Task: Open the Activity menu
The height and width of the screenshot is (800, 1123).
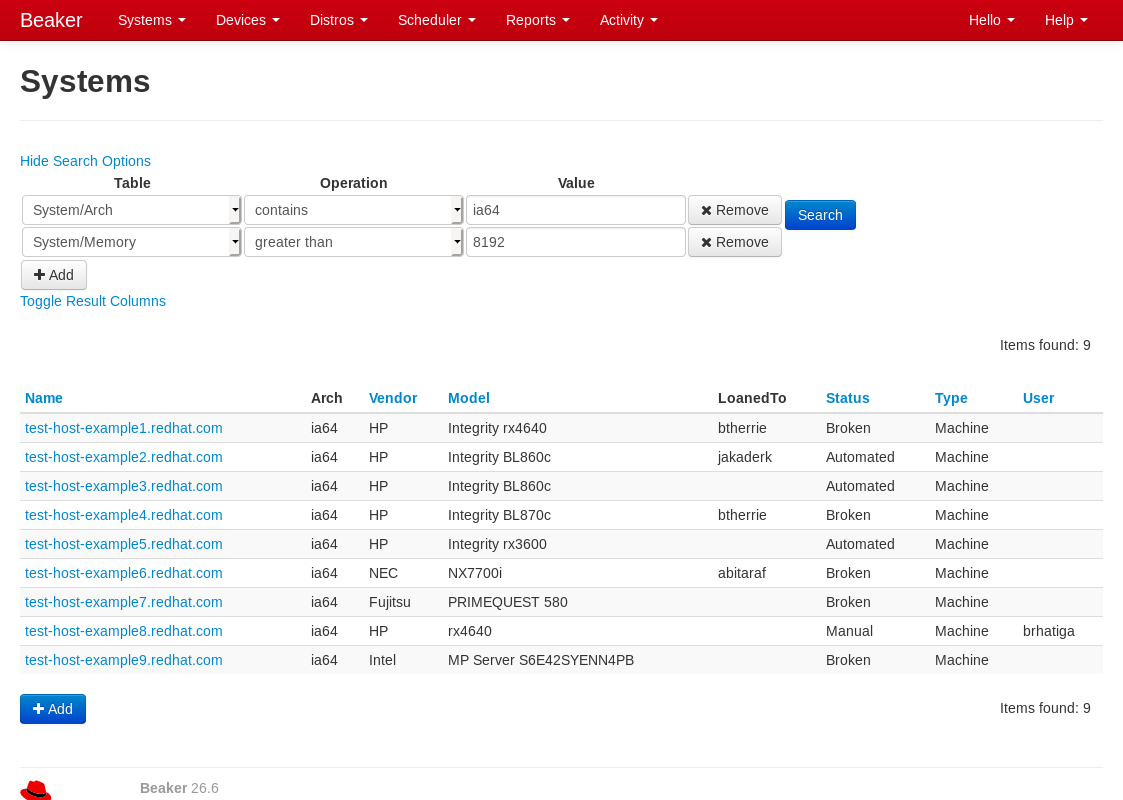Action: [629, 20]
